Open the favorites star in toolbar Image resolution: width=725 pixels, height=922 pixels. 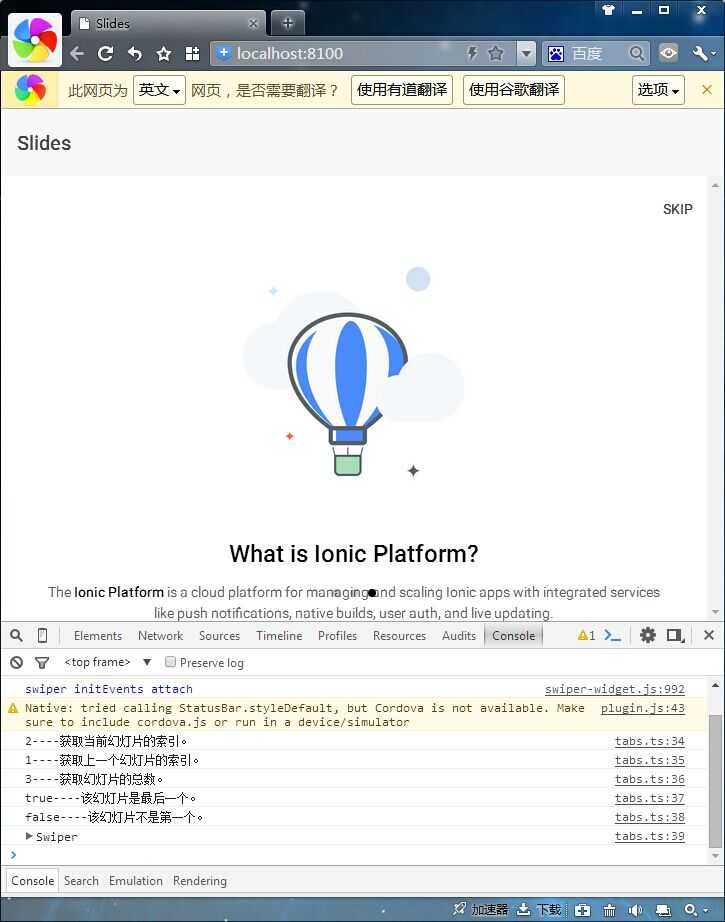point(163,54)
